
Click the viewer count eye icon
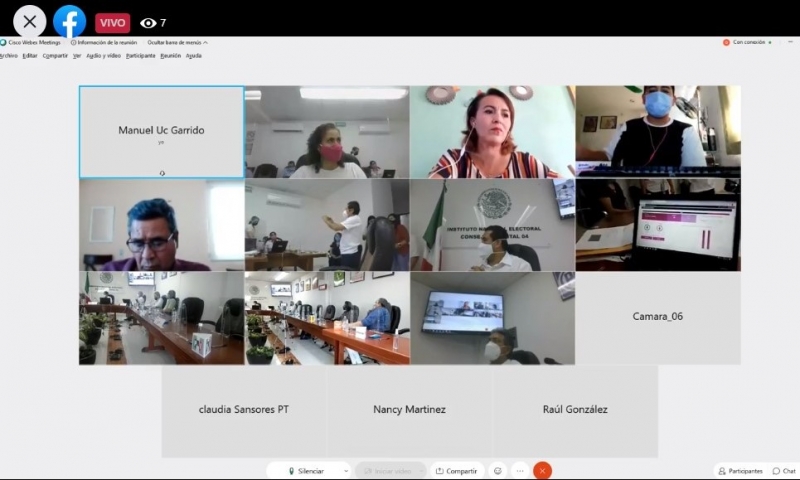point(148,23)
